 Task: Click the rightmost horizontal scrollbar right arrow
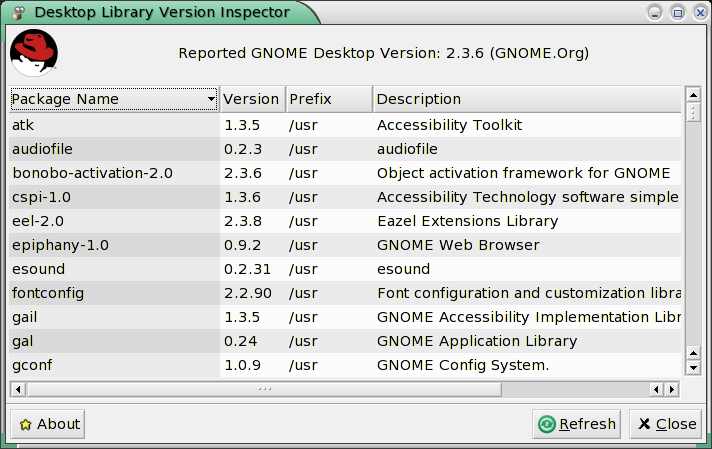[672, 389]
